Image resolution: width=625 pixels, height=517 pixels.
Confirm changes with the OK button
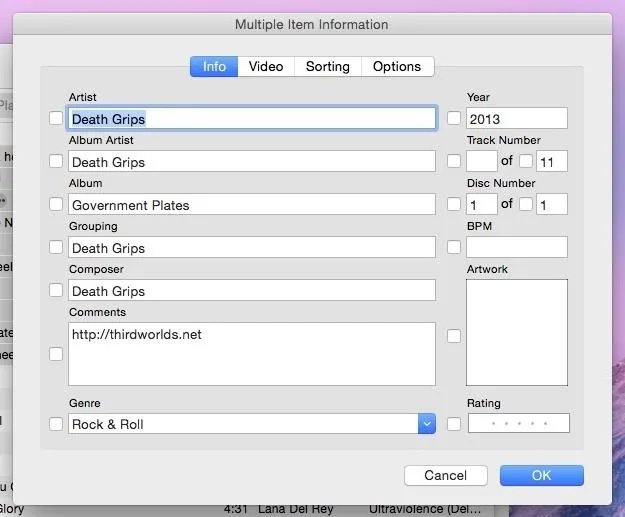(x=542, y=475)
